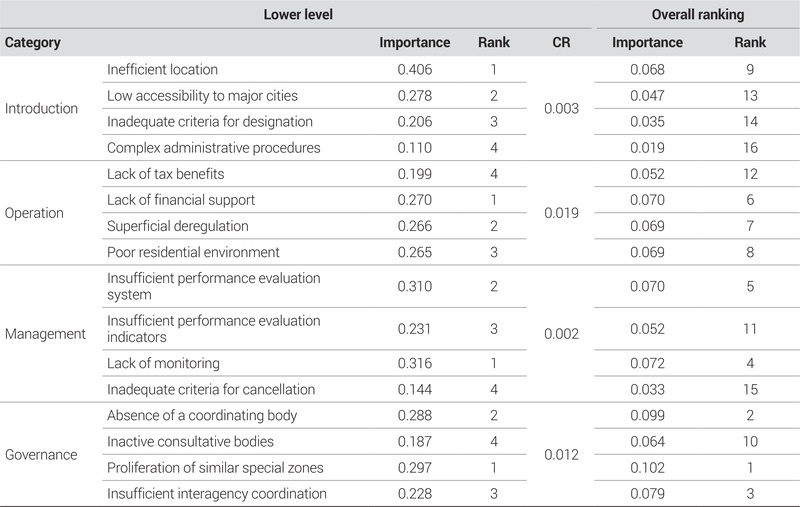Click "Proliferation of similar special zones"
Image resolution: width=800 pixels, height=507 pixels.
click(x=215, y=467)
